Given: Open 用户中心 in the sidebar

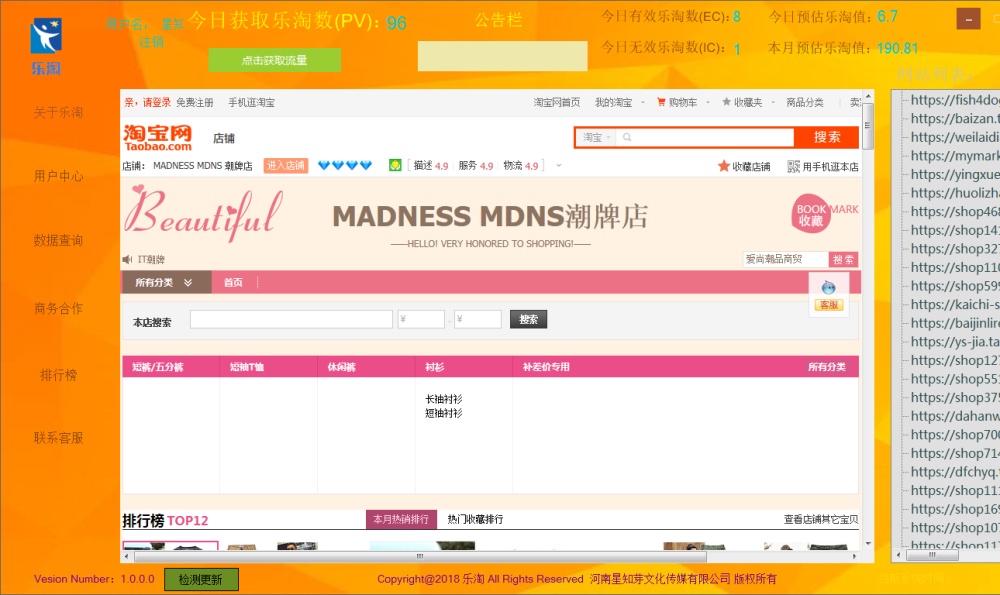Looking at the screenshot, I should (58, 176).
